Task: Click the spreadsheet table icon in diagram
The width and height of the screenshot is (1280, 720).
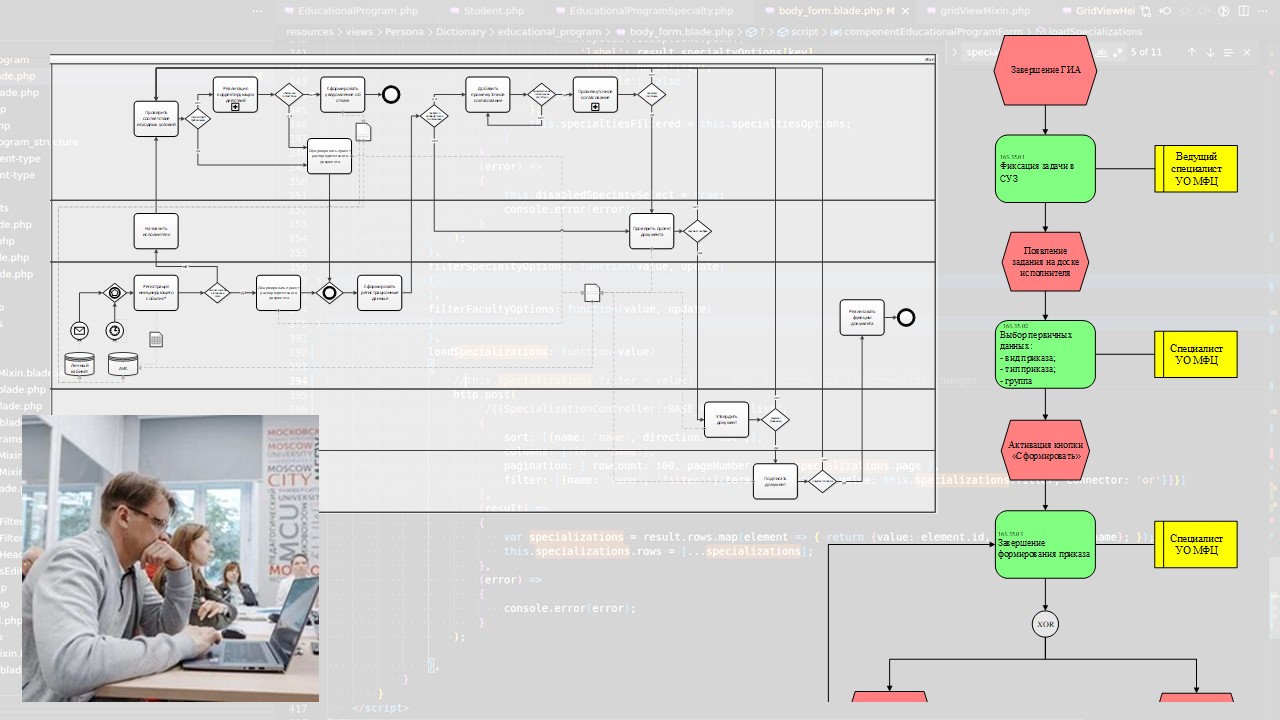Action: pos(156,340)
